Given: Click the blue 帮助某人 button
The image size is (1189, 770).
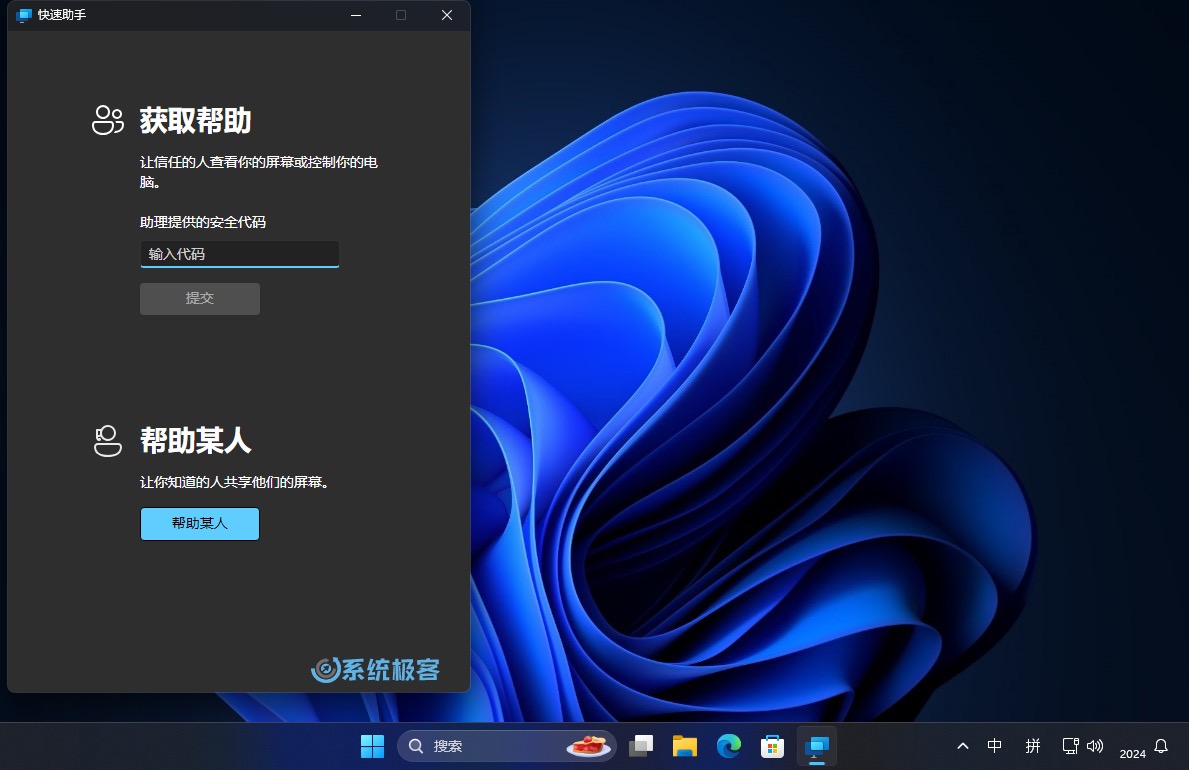Looking at the screenshot, I should 200,523.
